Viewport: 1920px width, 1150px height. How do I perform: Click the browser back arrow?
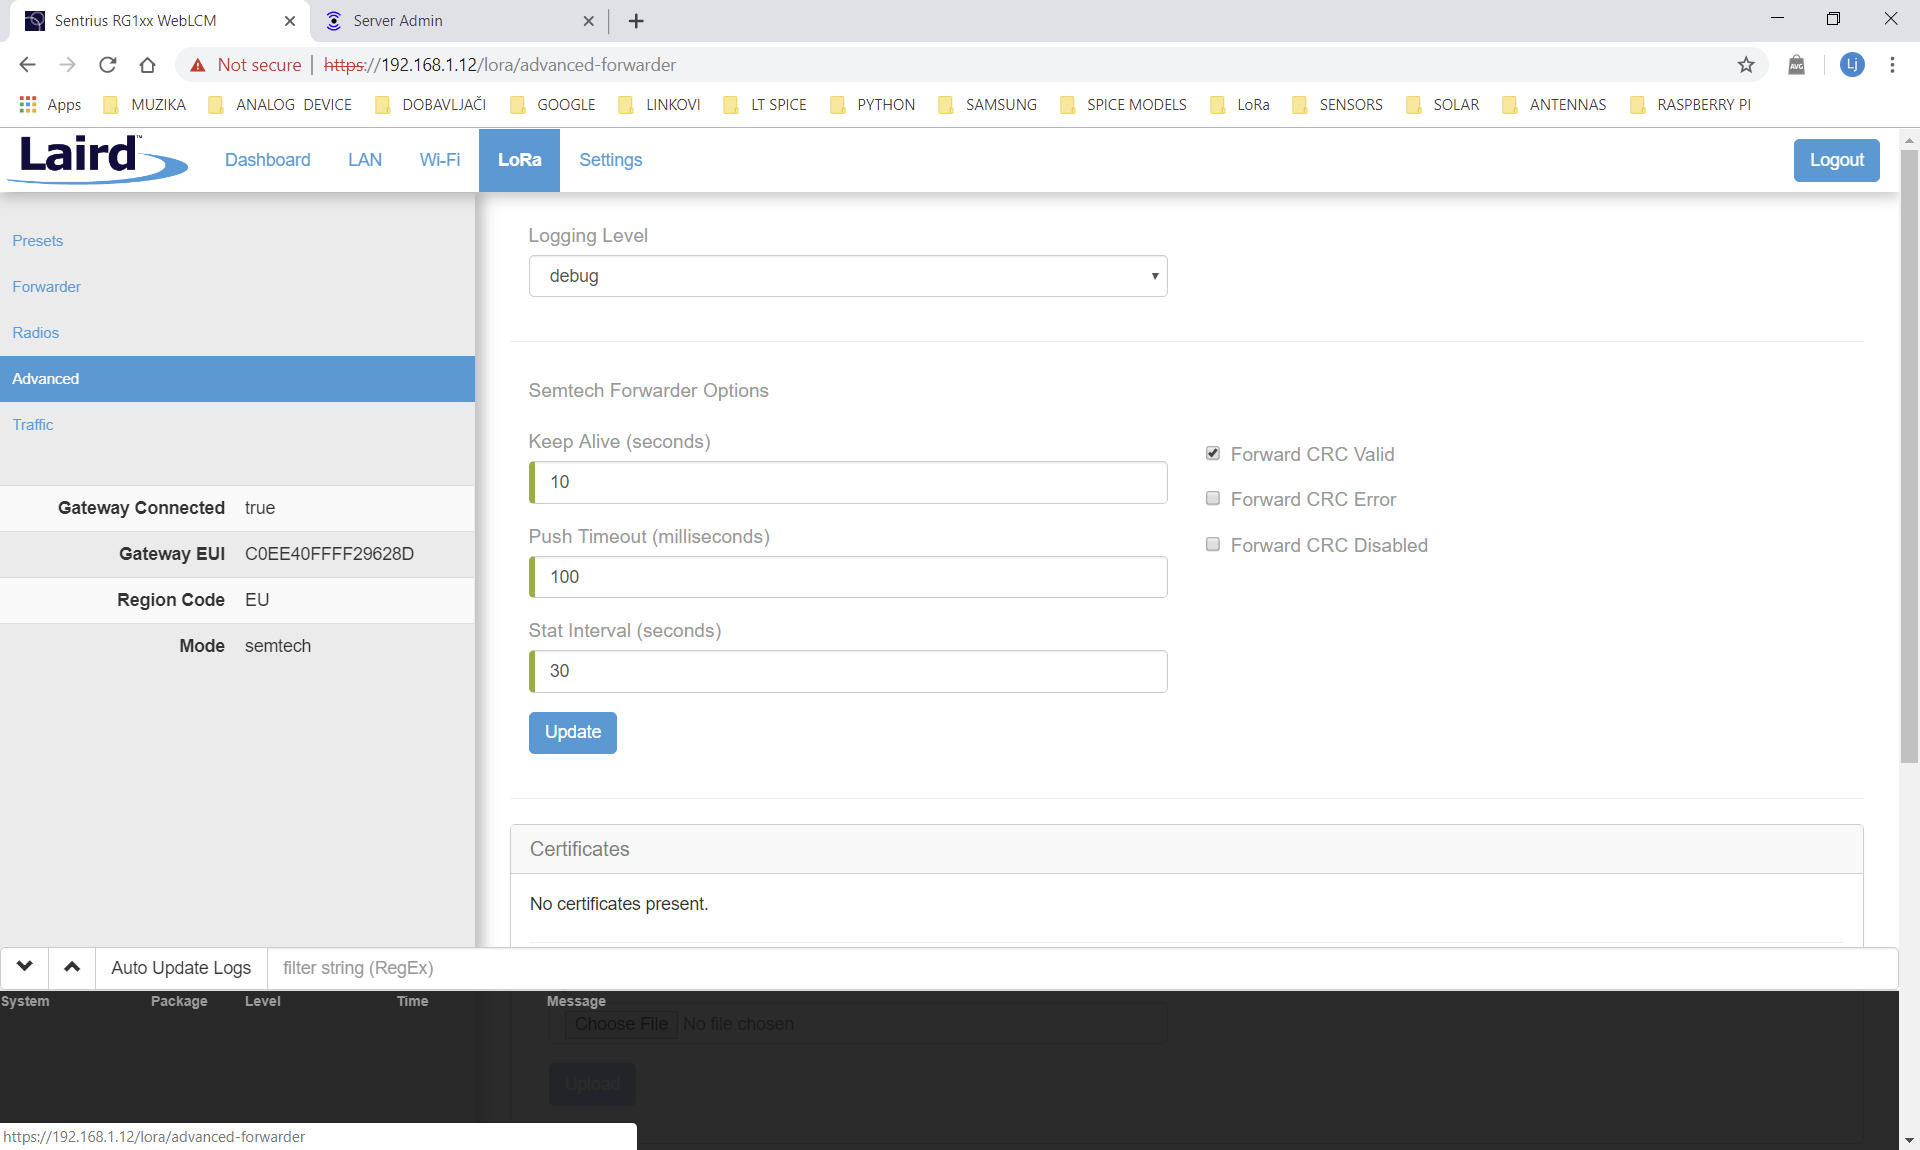[x=27, y=64]
